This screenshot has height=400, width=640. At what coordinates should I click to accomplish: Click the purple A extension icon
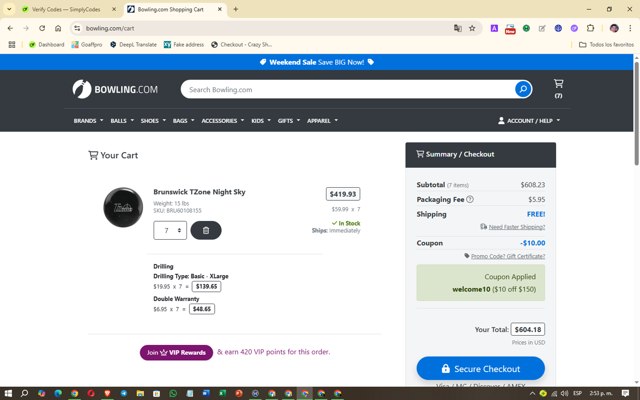(x=494, y=28)
